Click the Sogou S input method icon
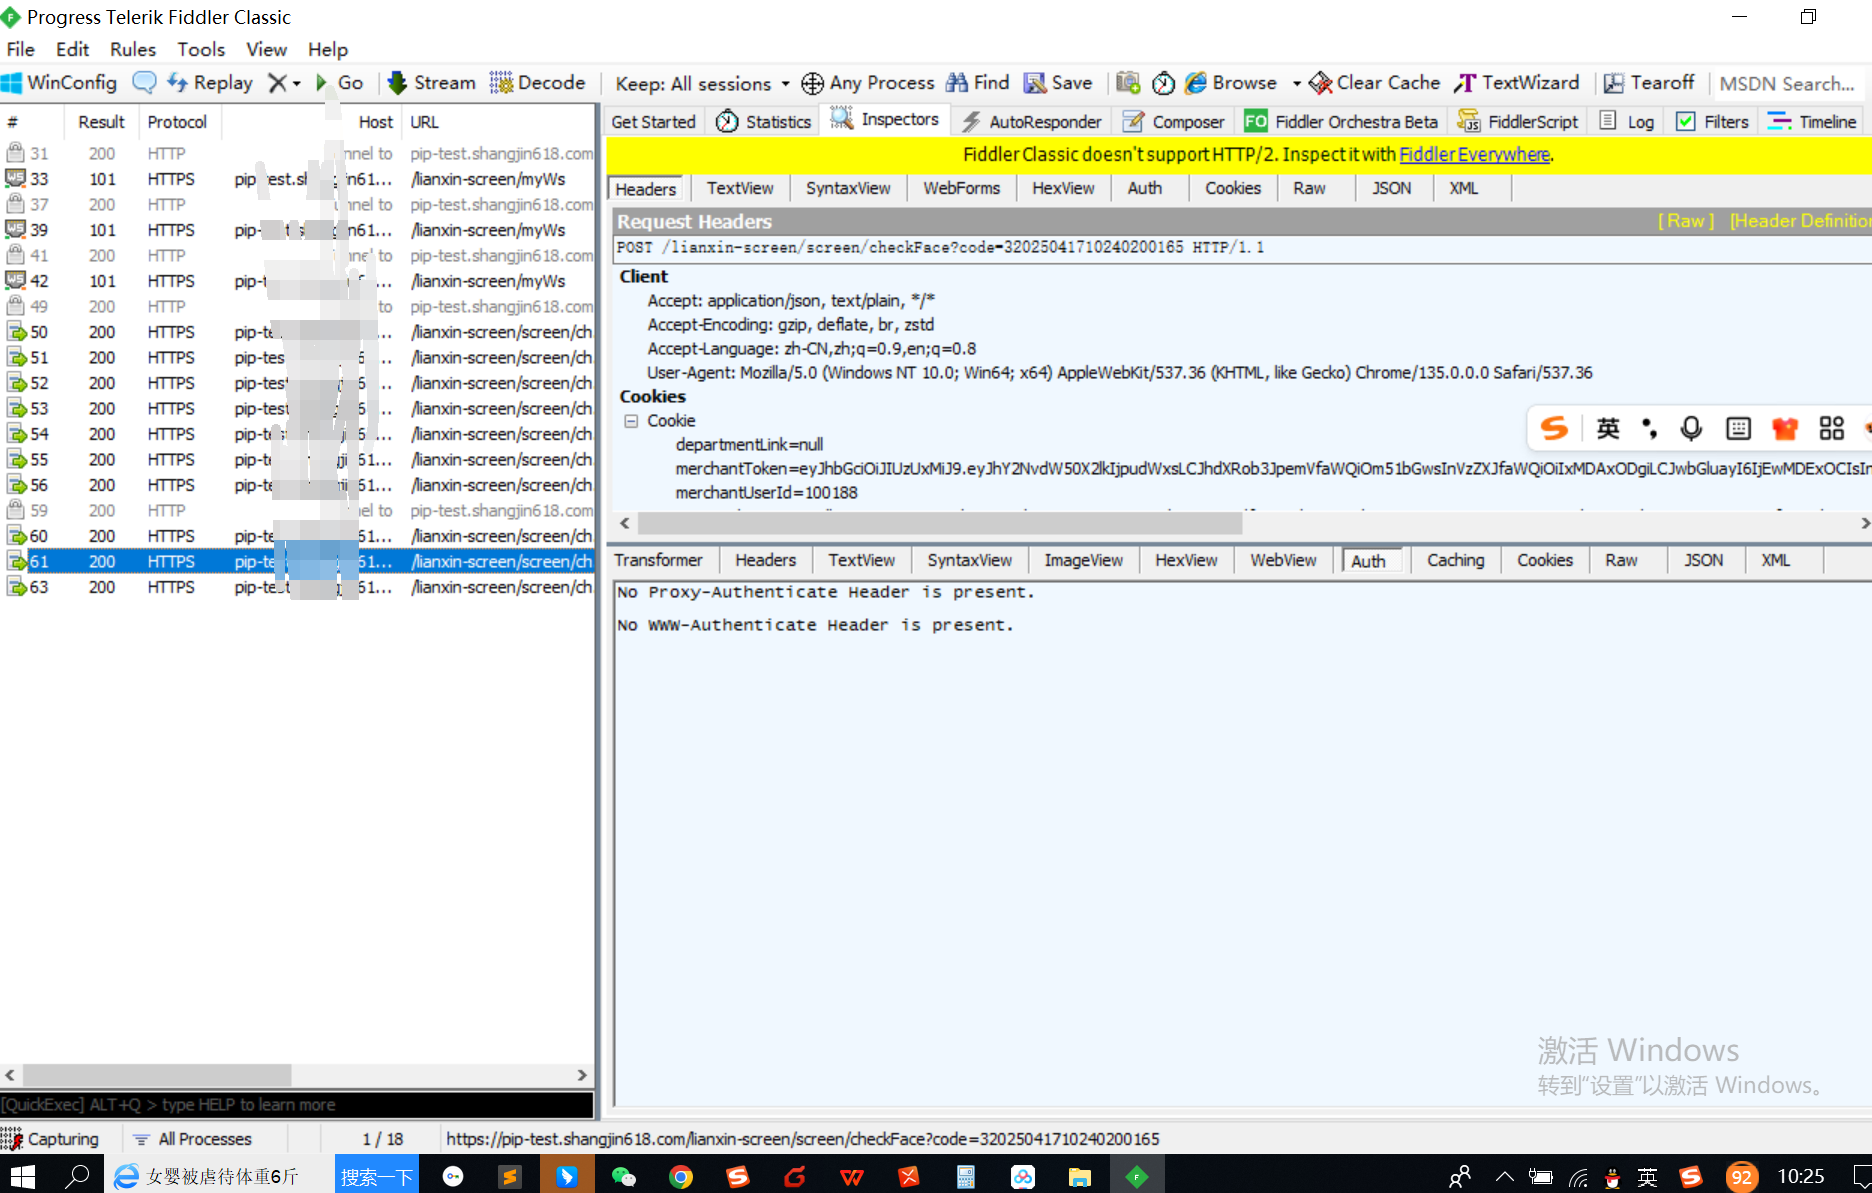This screenshot has height=1193, width=1872. (1553, 429)
